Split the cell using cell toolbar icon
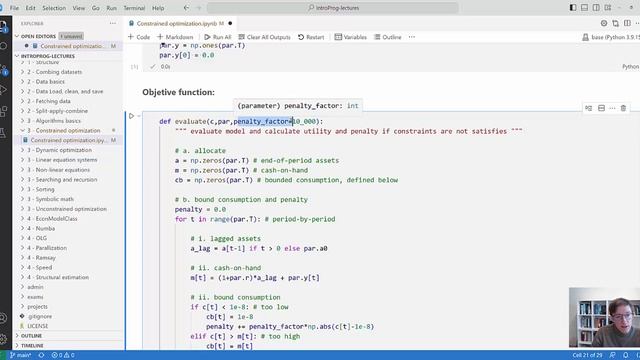Image resolution: width=640 pixels, height=360 pixels. 601,108
